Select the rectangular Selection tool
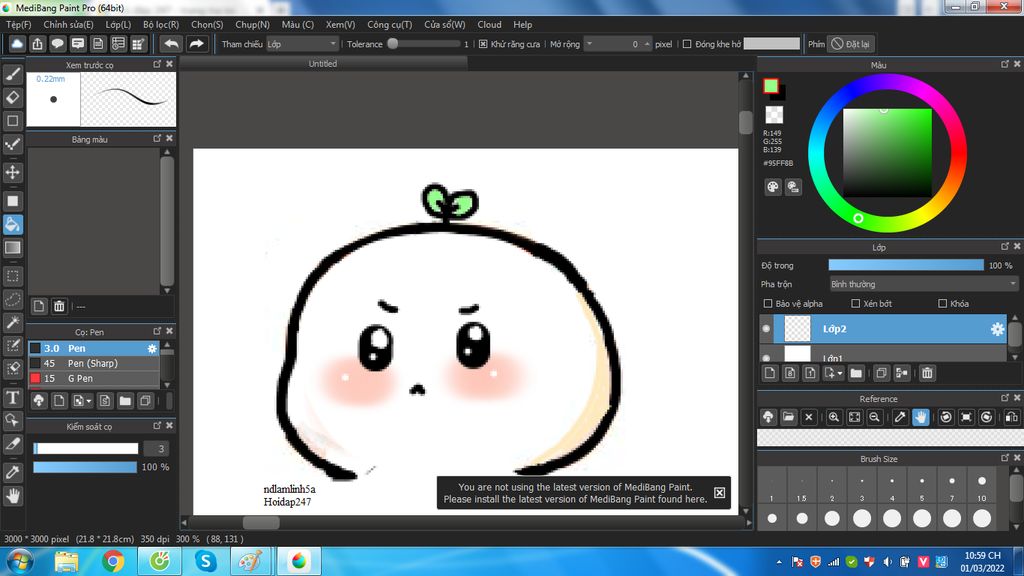1024x576 pixels. pyautogui.click(x=12, y=276)
